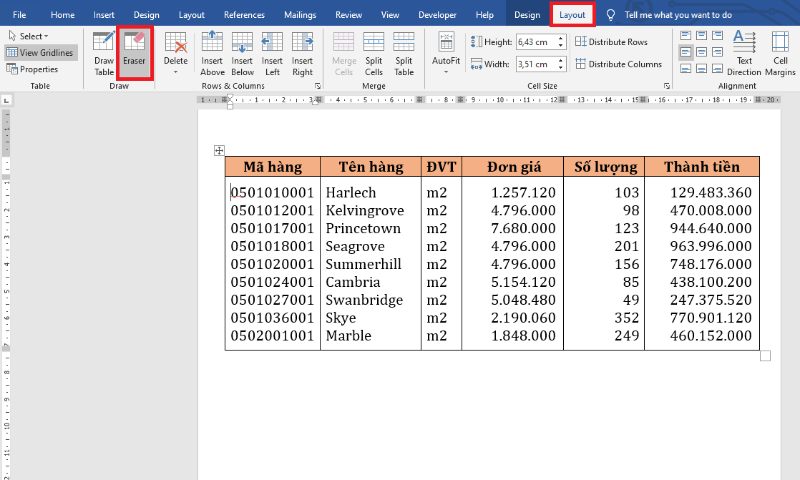The image size is (800, 480).
Task: Switch to the View tab
Action: [390, 15]
